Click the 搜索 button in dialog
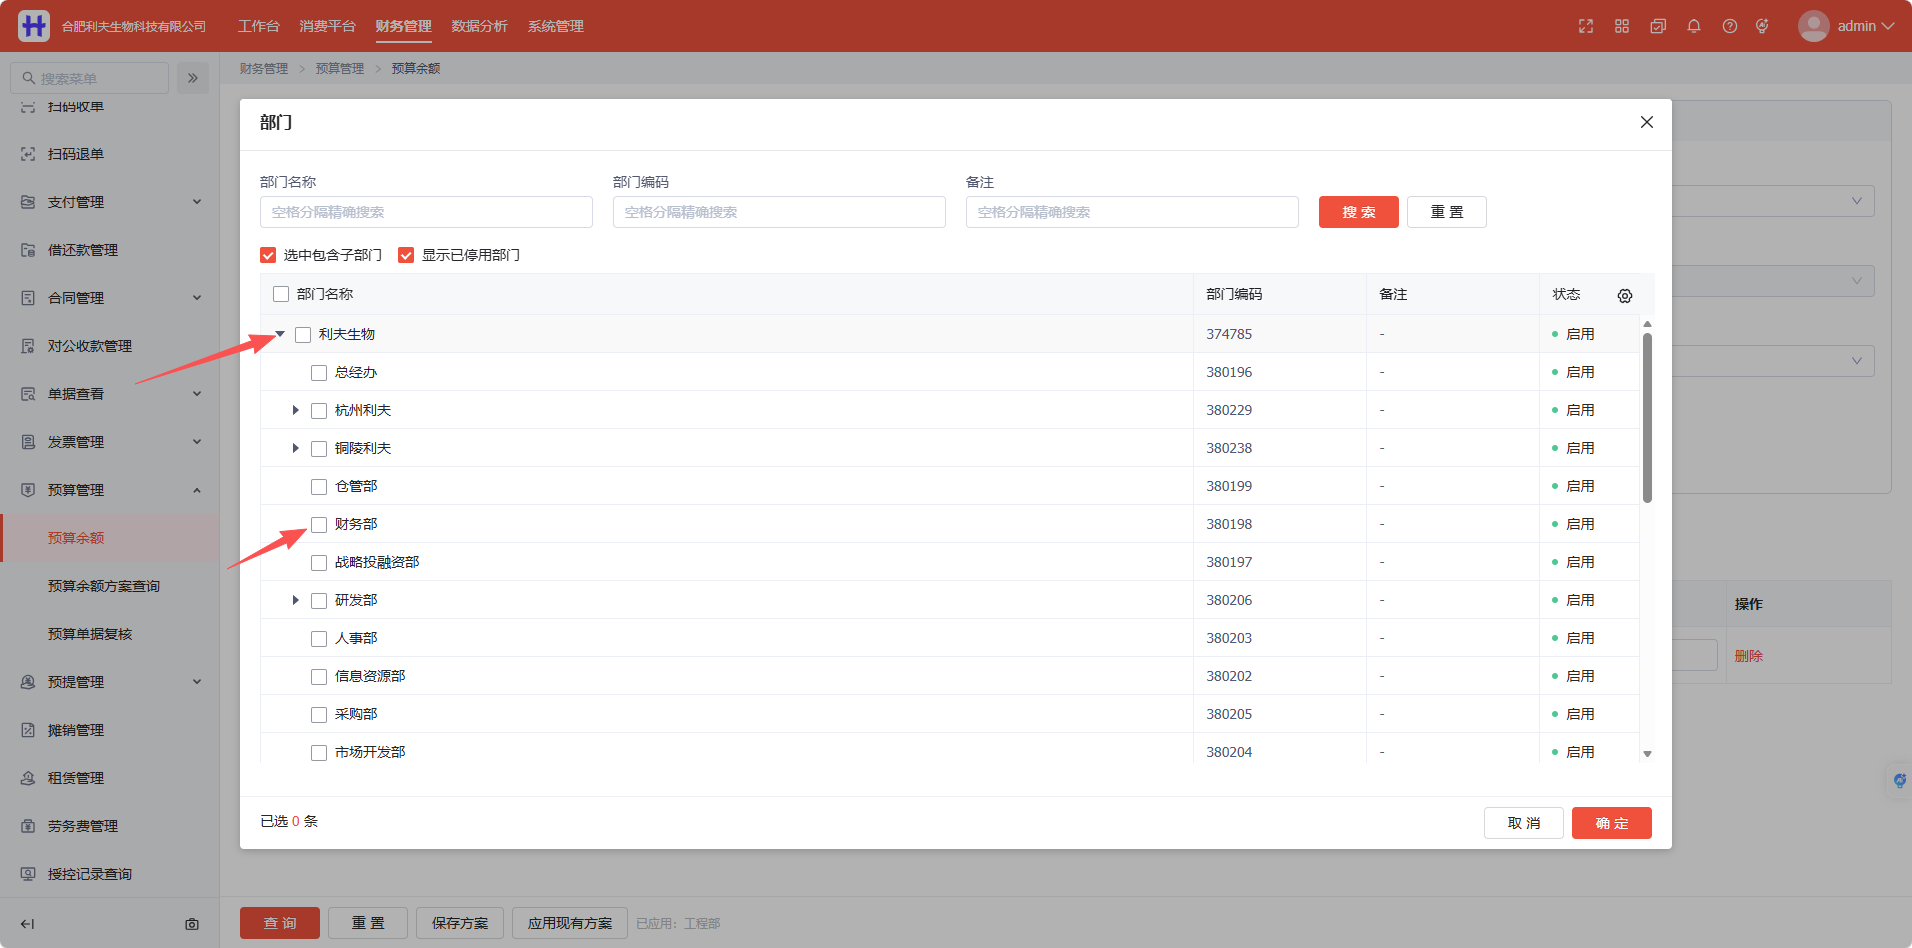The width and height of the screenshot is (1912, 948). pos(1359,212)
